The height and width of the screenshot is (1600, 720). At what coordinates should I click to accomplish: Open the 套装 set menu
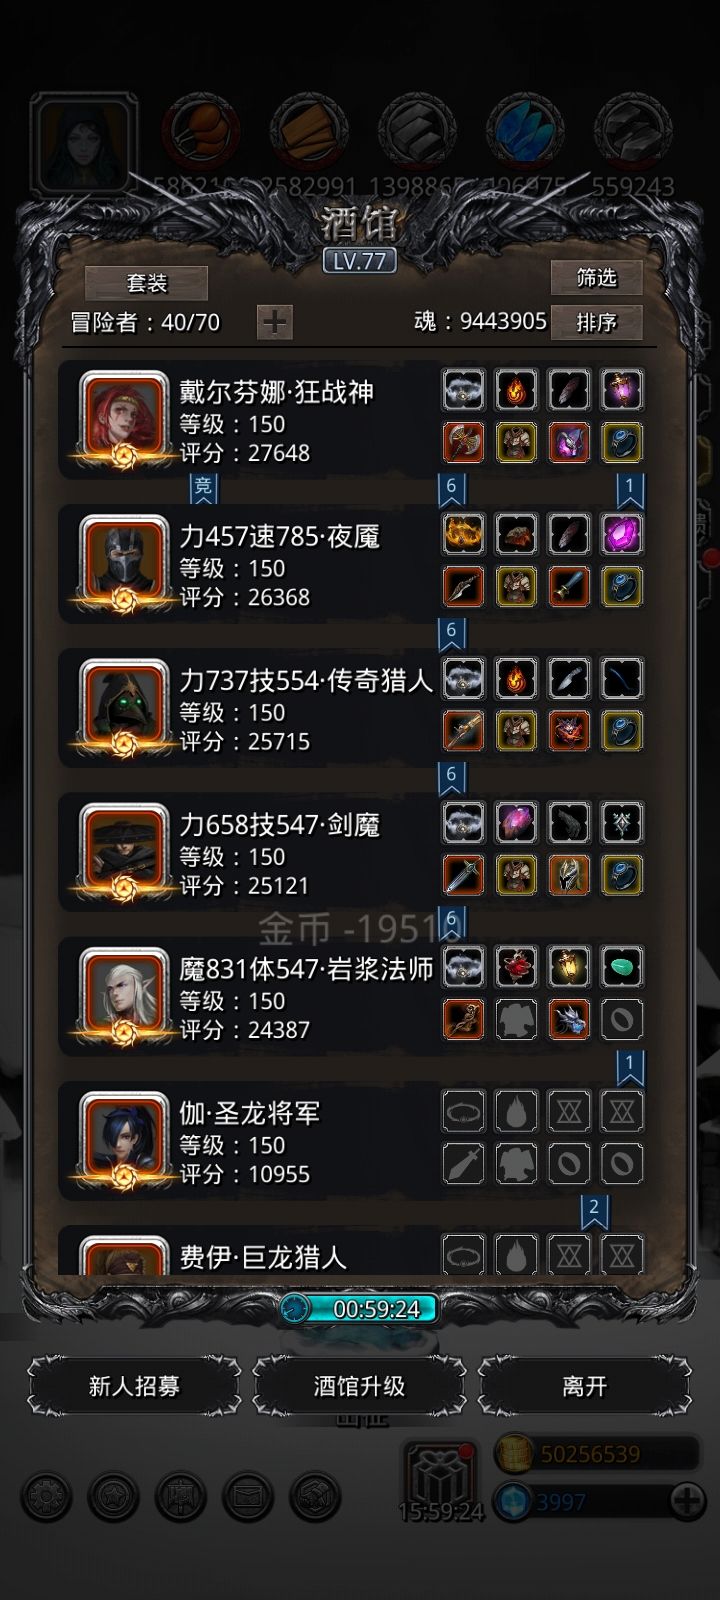[x=147, y=283]
